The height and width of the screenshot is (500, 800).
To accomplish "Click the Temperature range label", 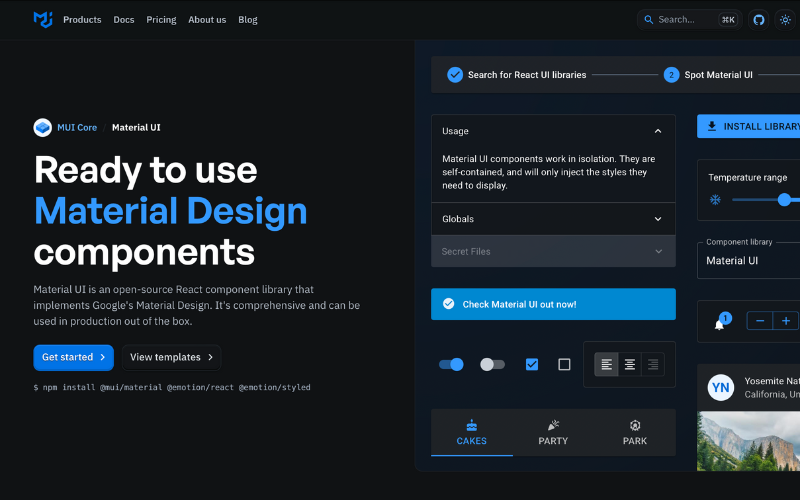I will pyautogui.click(x=747, y=178).
